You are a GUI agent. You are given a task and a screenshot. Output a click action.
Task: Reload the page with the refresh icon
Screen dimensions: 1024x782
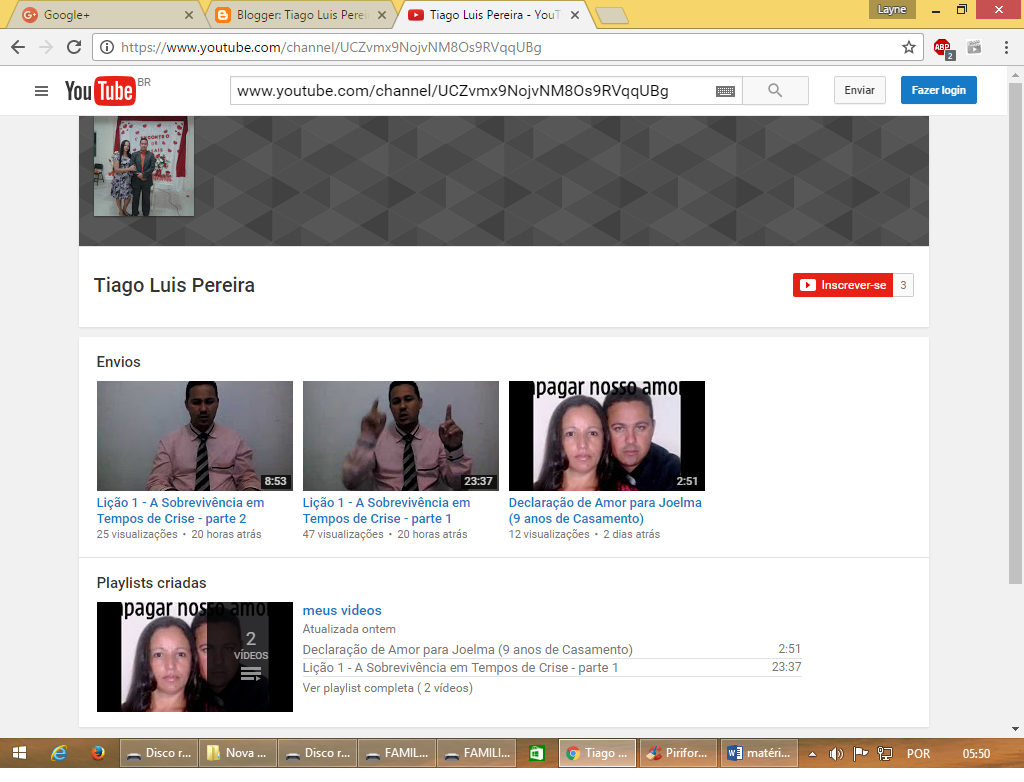click(74, 47)
